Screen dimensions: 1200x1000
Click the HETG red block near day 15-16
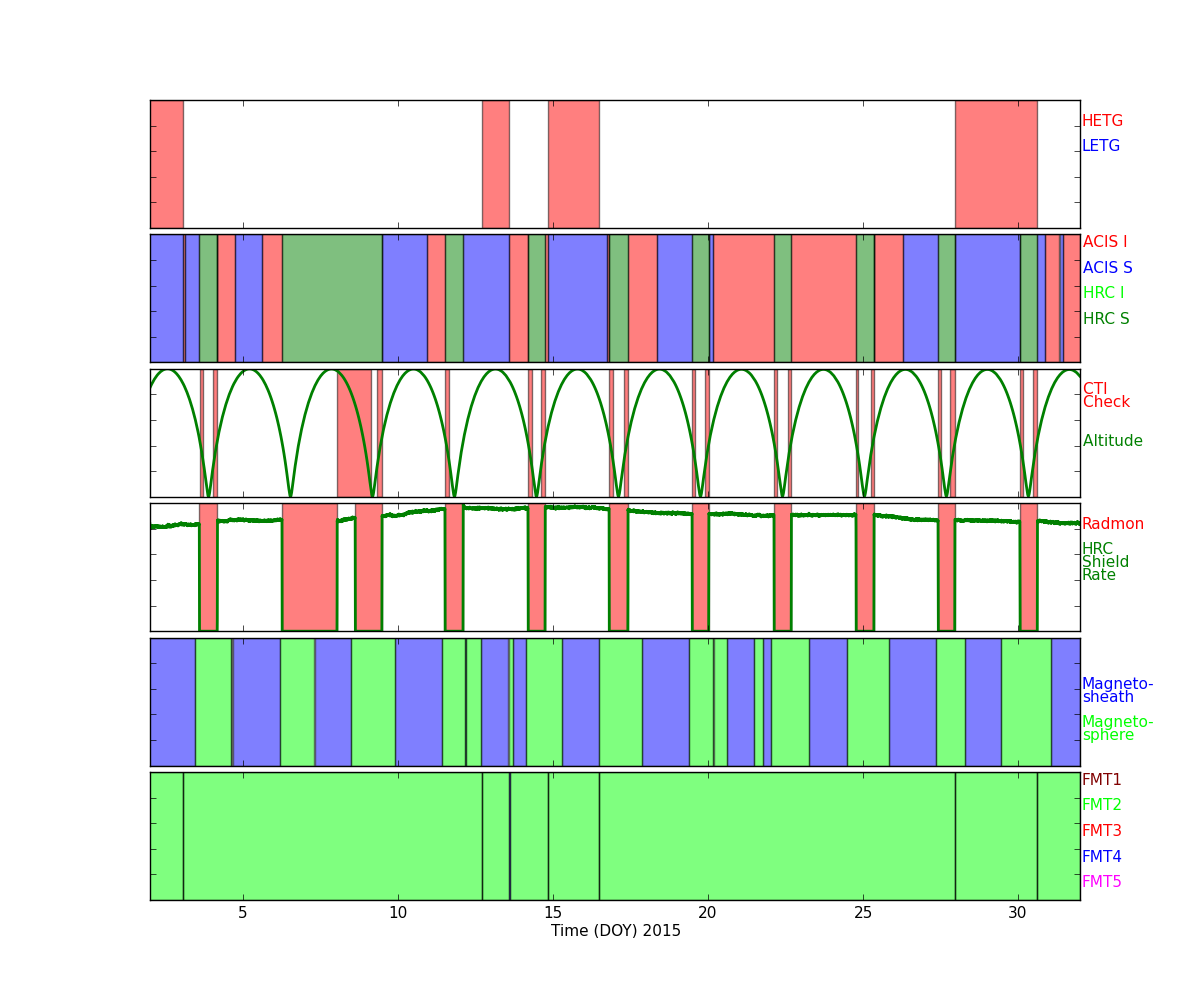(574, 164)
